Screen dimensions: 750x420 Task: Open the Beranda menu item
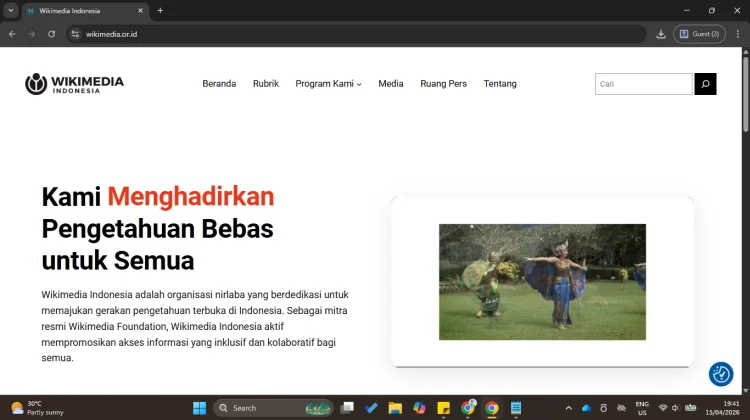coord(219,84)
